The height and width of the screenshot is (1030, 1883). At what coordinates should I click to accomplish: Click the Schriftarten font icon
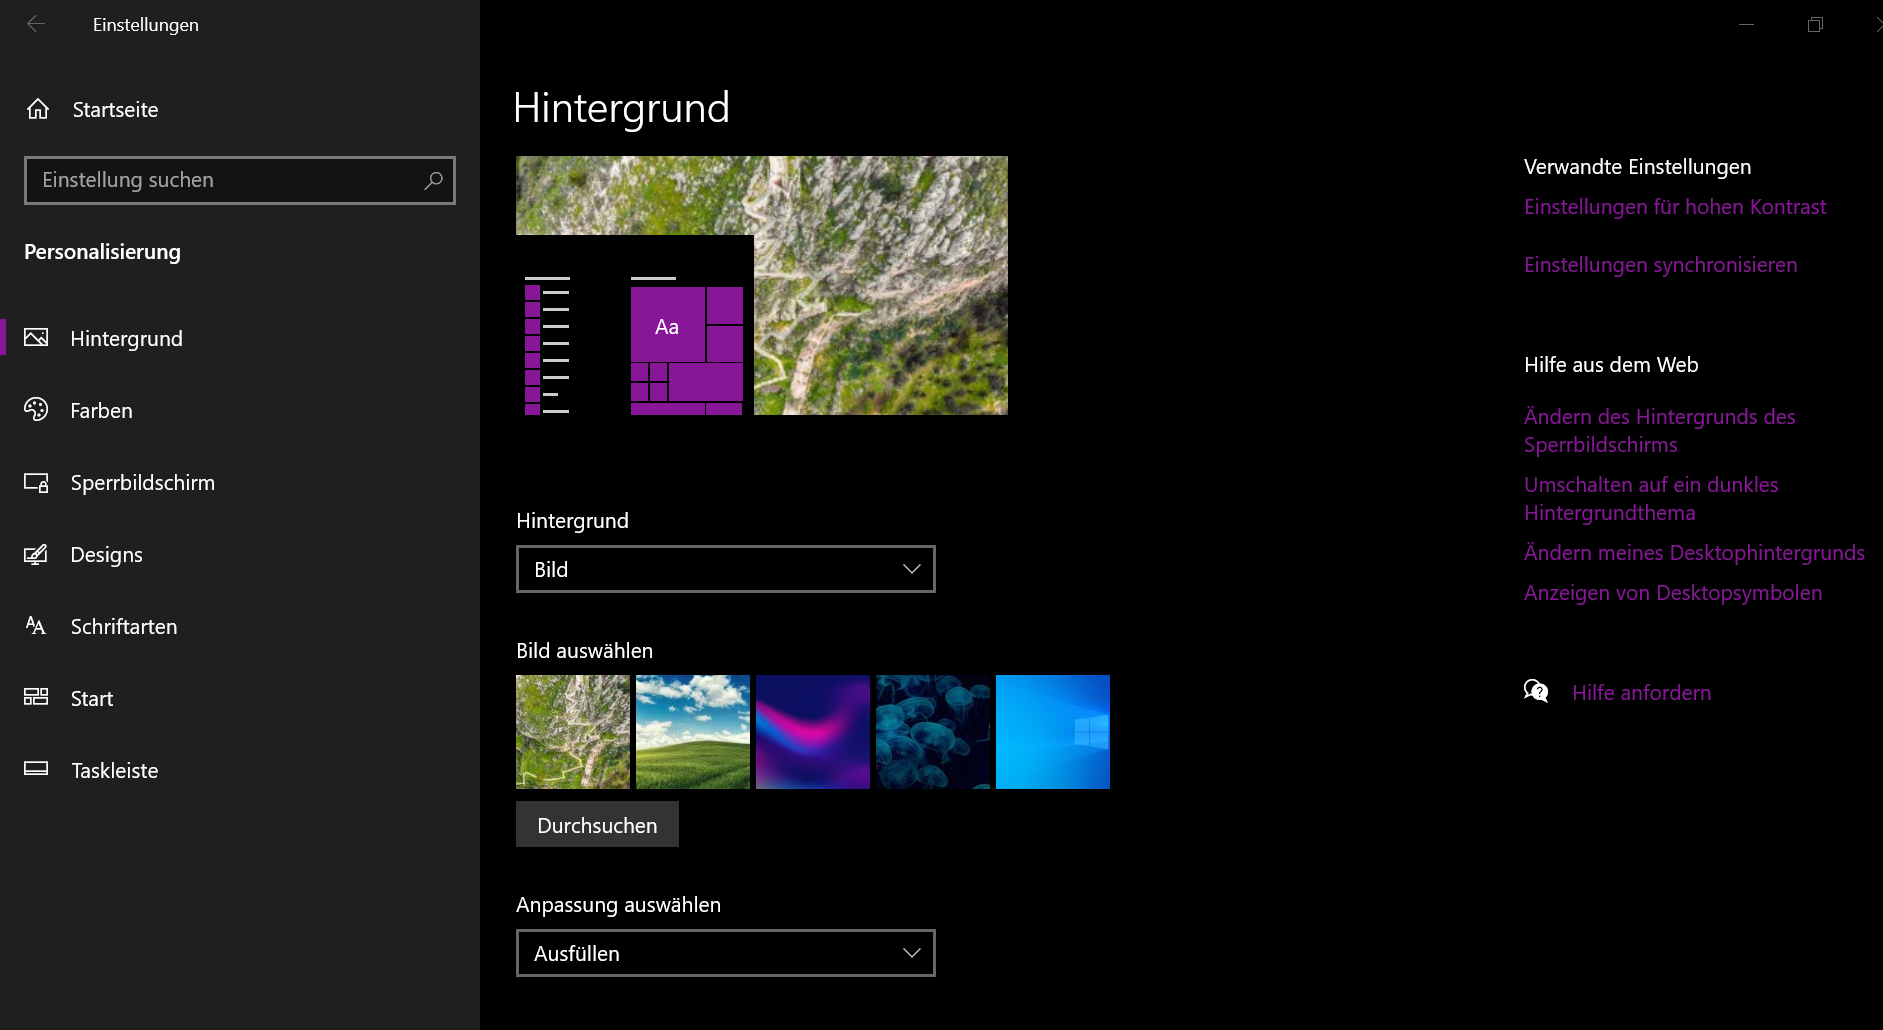click(x=36, y=626)
